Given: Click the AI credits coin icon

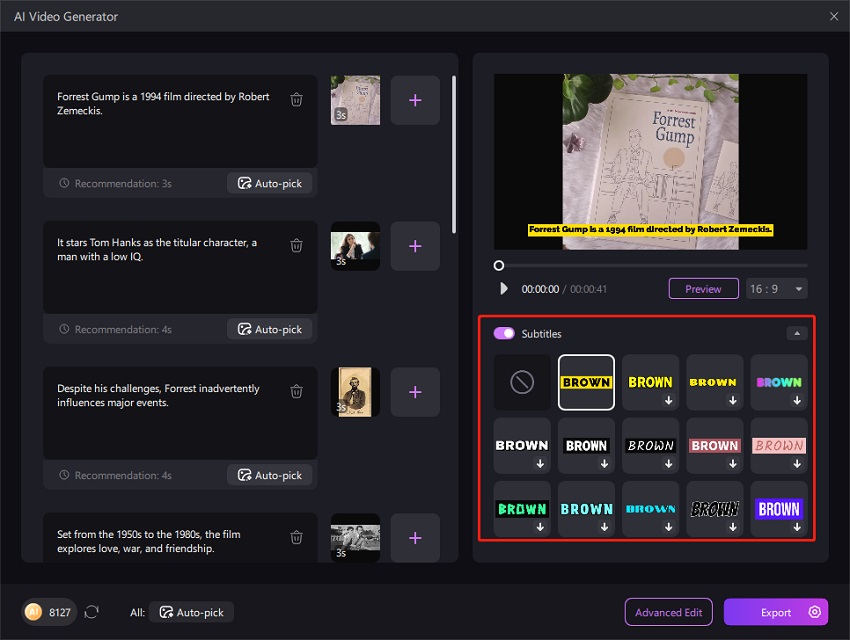Looking at the screenshot, I should point(34,612).
